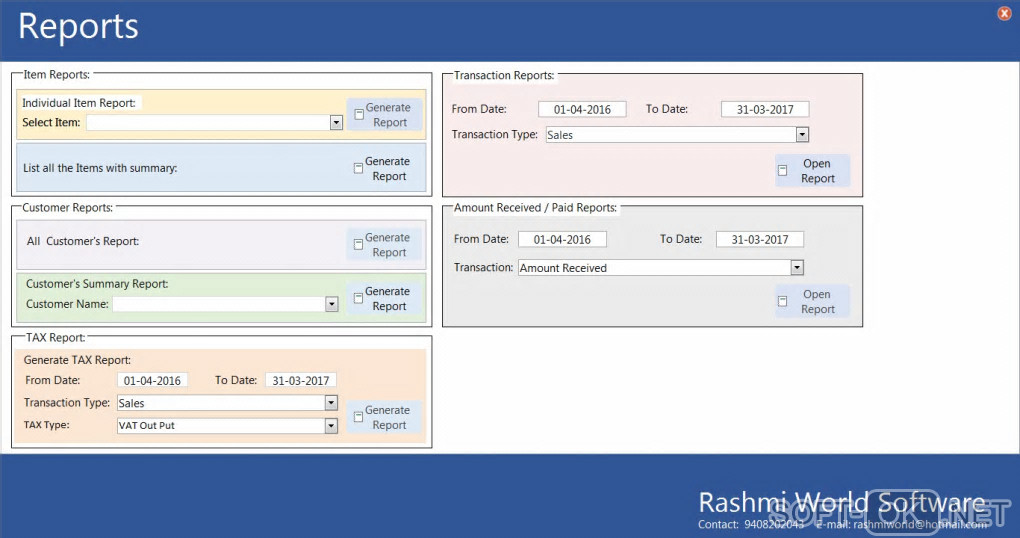The height and width of the screenshot is (538, 1020).
Task: Click report icon on All Customer's button
Action: (358, 245)
